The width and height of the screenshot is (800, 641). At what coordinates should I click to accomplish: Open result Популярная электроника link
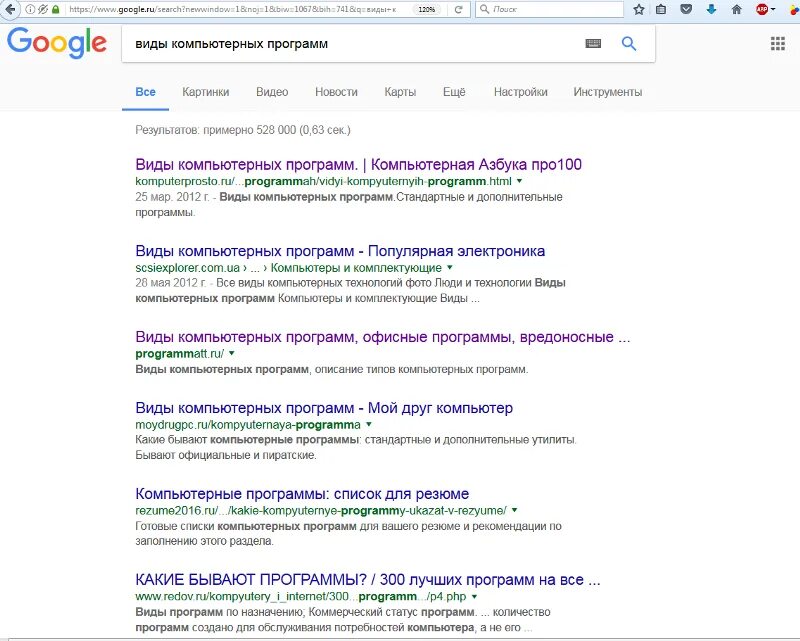point(340,251)
